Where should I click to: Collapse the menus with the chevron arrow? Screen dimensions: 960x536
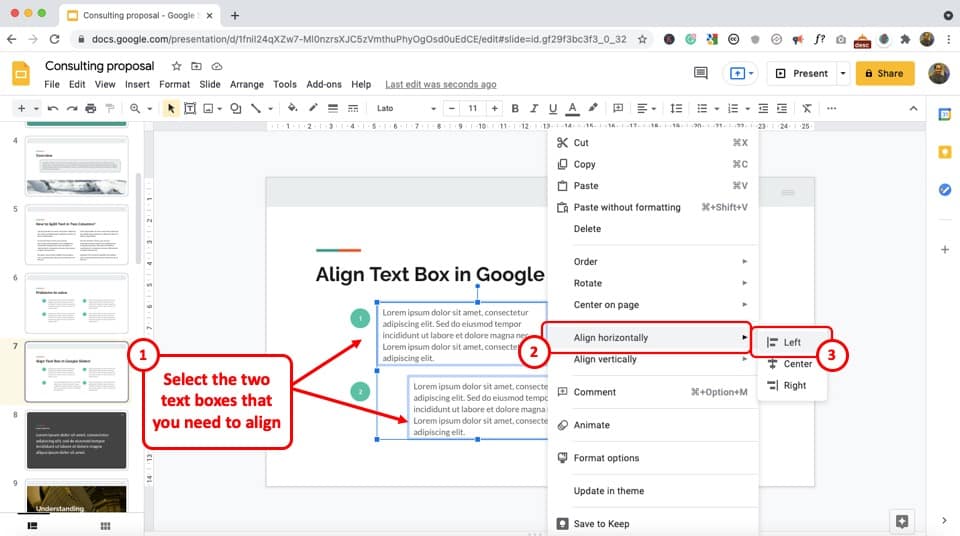point(913,108)
